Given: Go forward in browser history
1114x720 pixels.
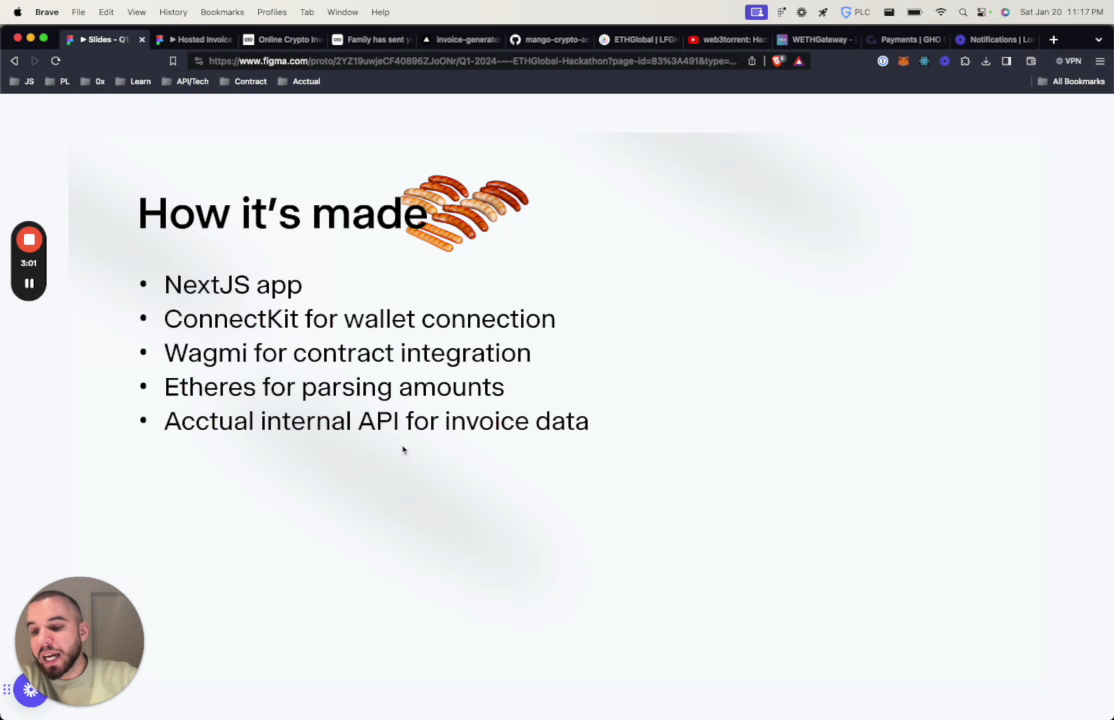Looking at the screenshot, I should 35,61.
